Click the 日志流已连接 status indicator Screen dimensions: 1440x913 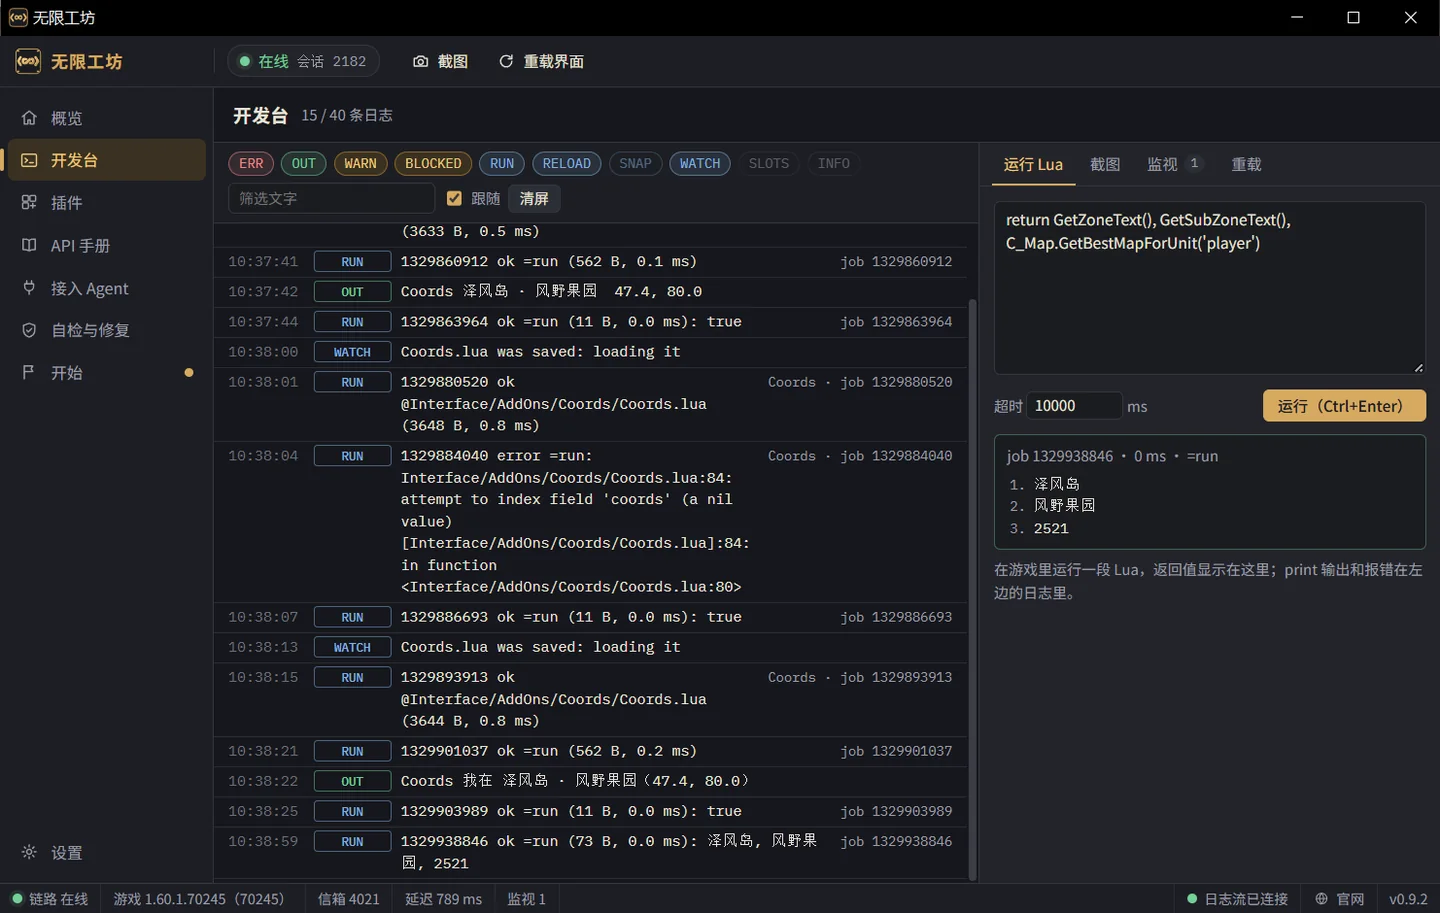(x=1237, y=899)
